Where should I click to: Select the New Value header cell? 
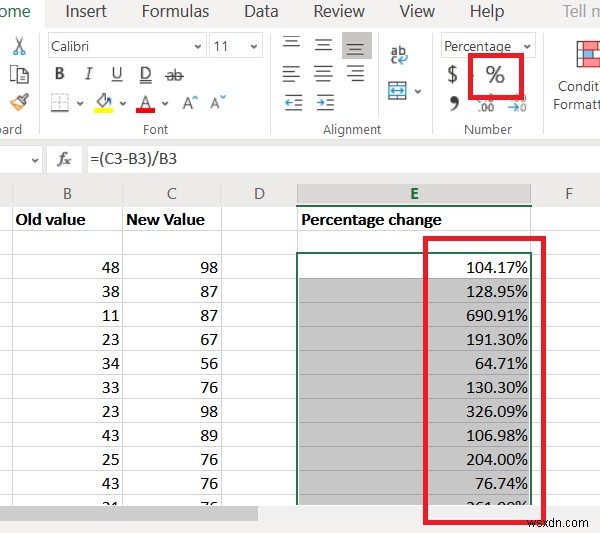[172, 219]
